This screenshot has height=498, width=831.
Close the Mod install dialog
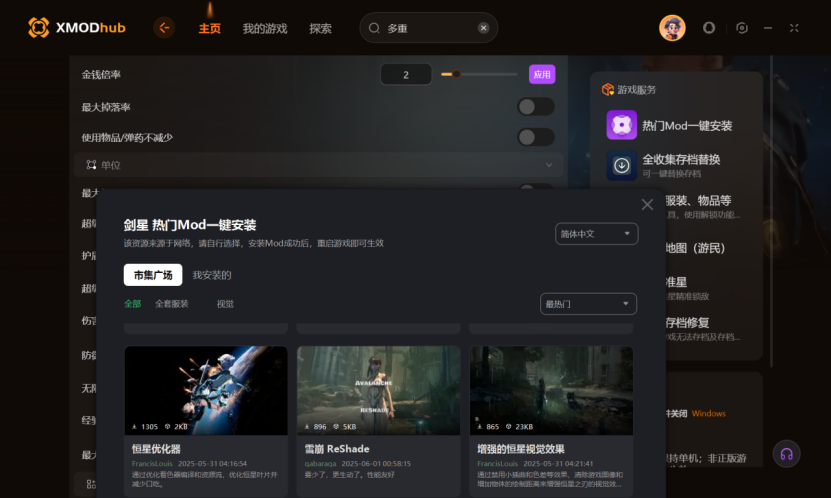click(x=647, y=204)
